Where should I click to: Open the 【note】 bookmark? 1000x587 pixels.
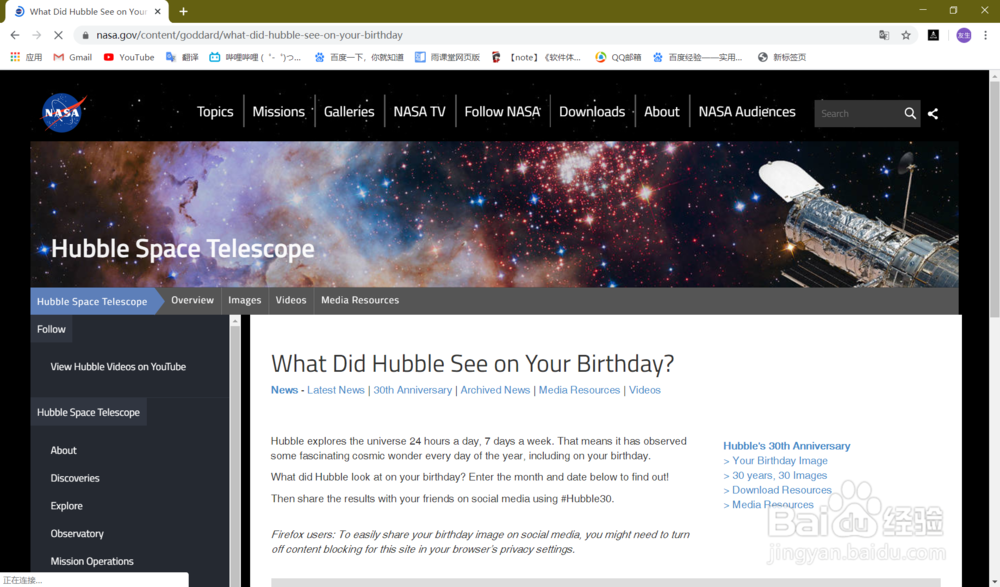[536, 57]
